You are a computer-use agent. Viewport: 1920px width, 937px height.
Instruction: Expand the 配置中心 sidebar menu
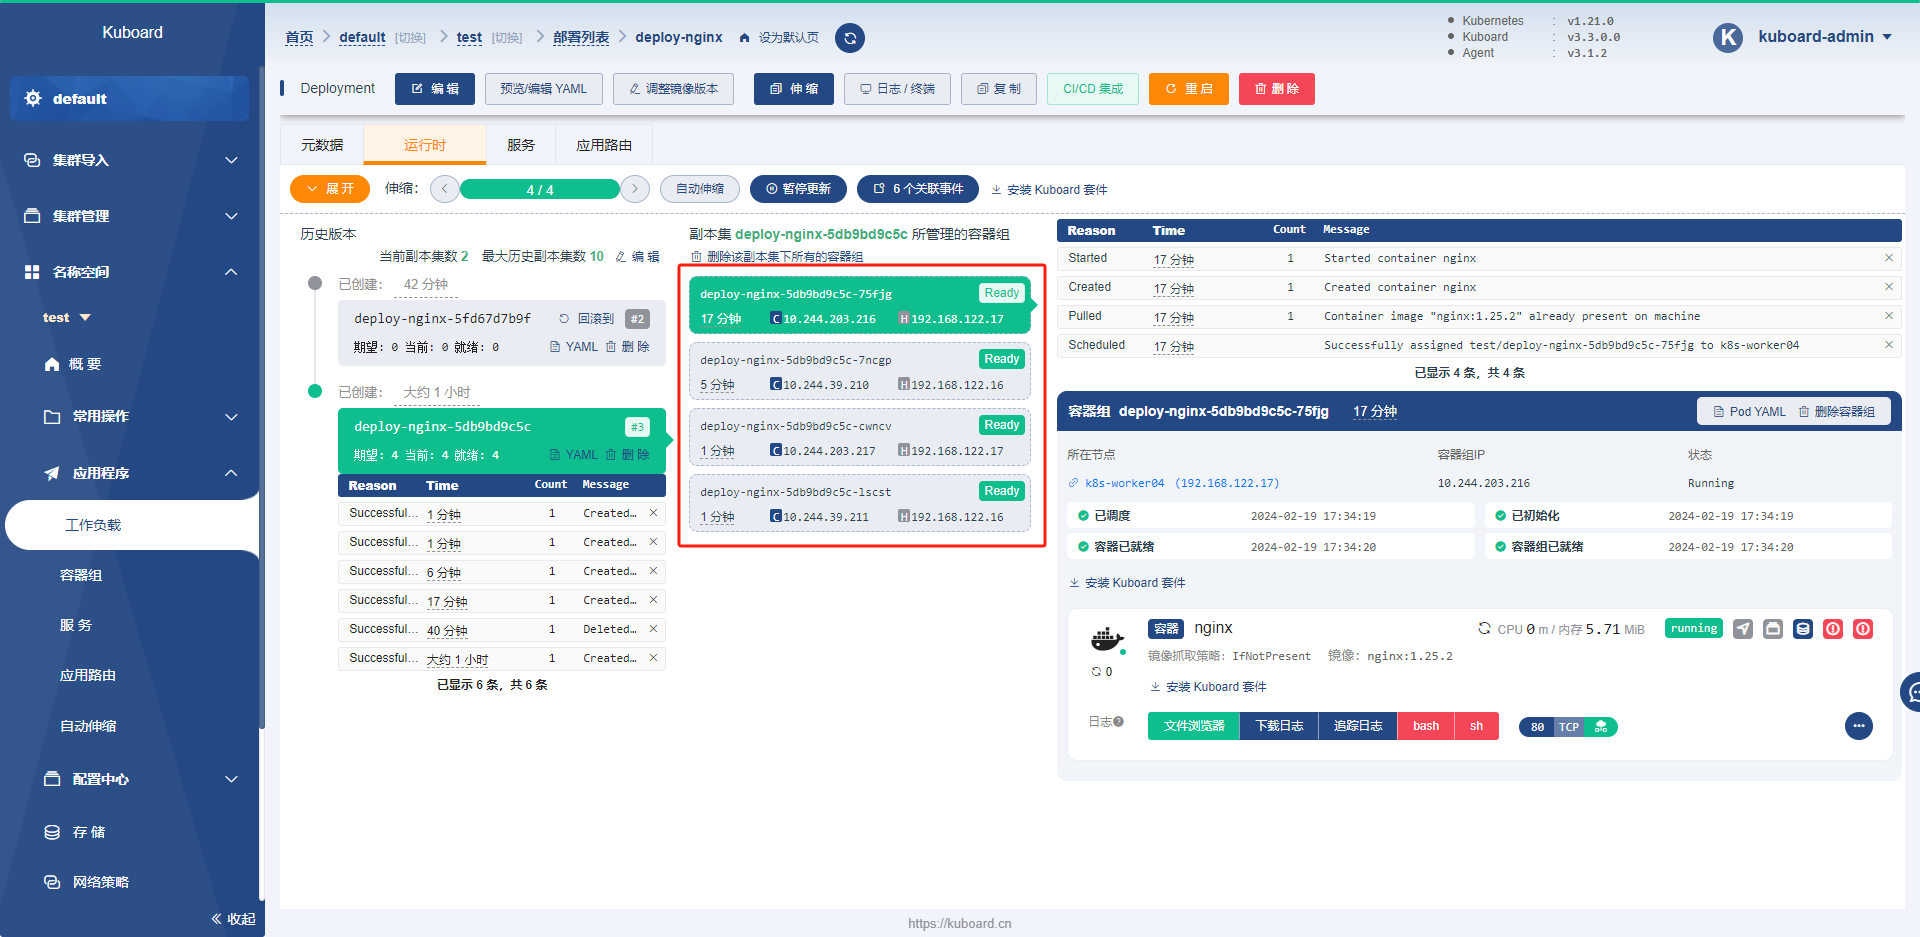pyautogui.click(x=130, y=779)
